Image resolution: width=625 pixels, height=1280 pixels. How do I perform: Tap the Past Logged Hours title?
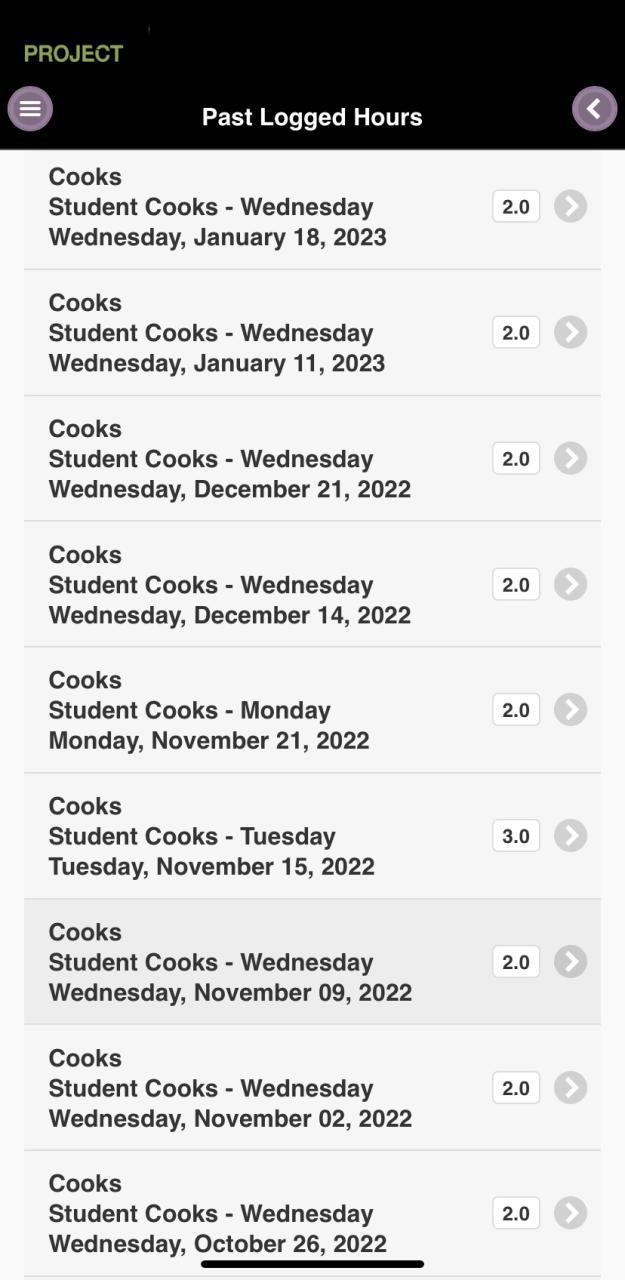pyautogui.click(x=312, y=117)
